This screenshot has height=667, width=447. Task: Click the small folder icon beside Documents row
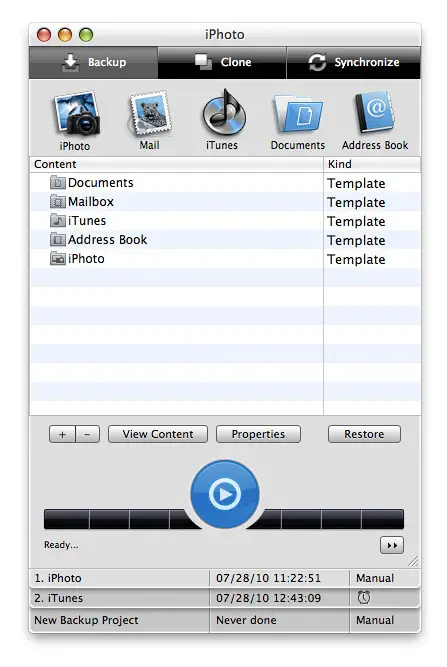tap(58, 182)
